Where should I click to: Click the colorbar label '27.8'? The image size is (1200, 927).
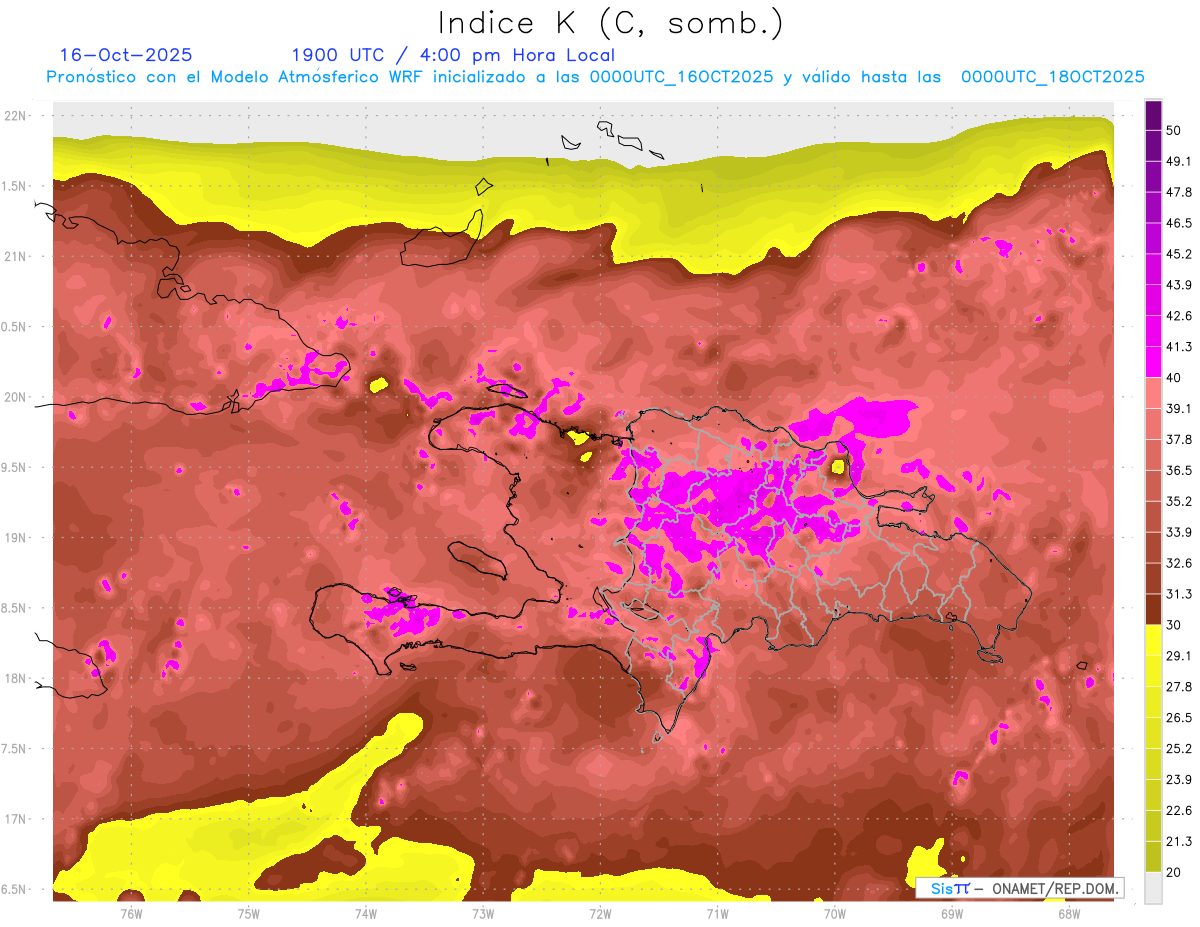point(1179,687)
